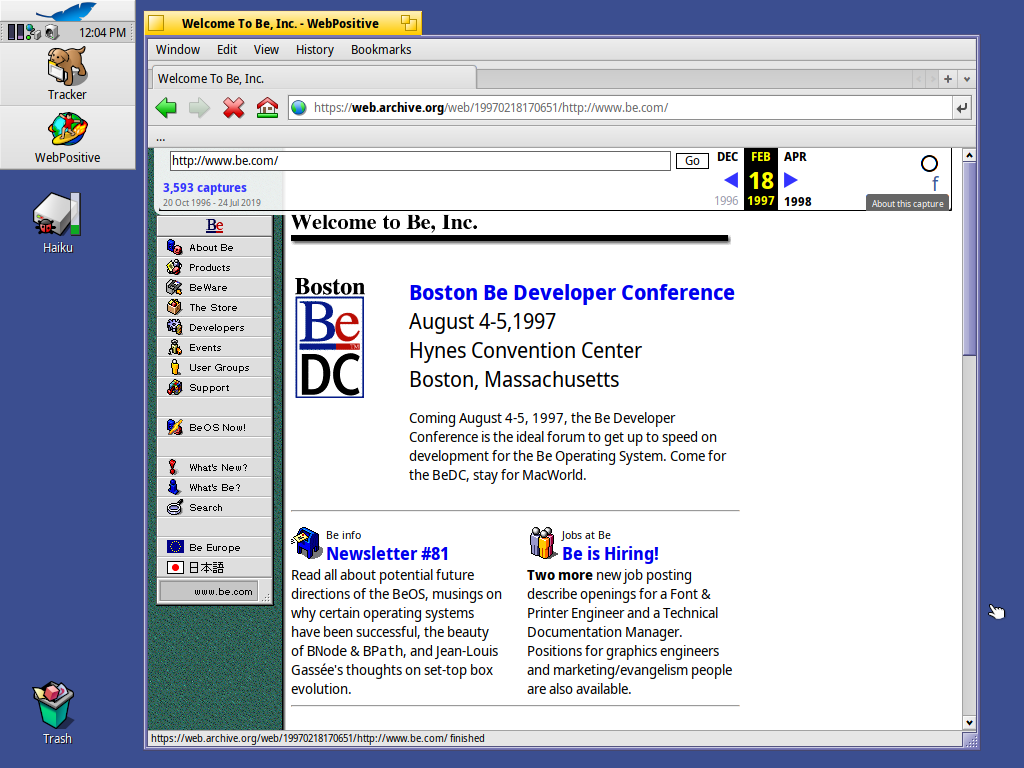The height and width of the screenshot is (768, 1024).
Task: Click the go/enter arrow at URL bar end
Action: tap(961, 108)
